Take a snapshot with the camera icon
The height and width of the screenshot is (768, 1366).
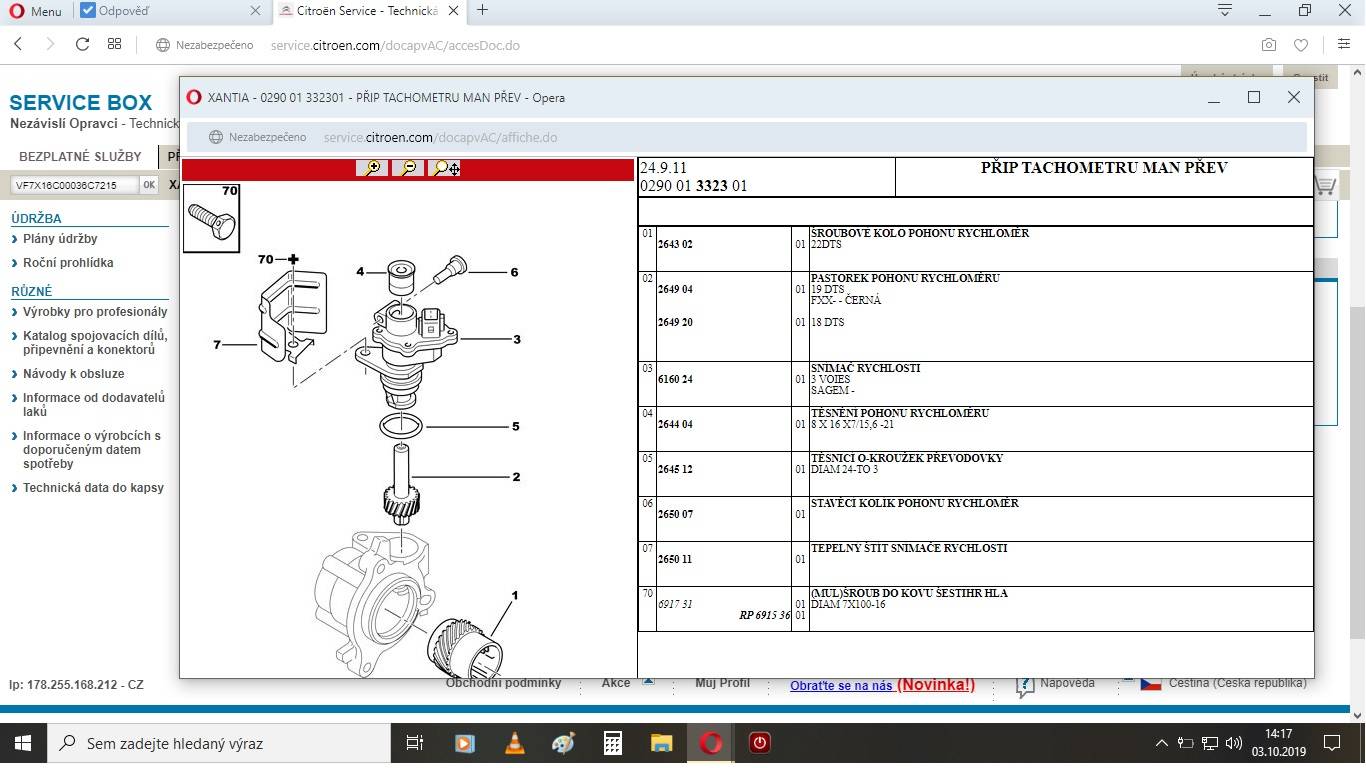tap(1268, 45)
